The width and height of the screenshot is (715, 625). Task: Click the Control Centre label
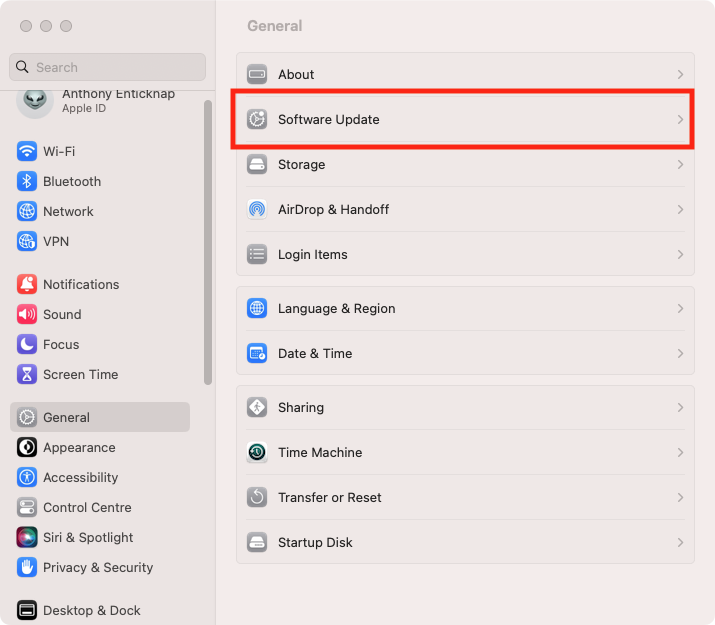point(87,508)
